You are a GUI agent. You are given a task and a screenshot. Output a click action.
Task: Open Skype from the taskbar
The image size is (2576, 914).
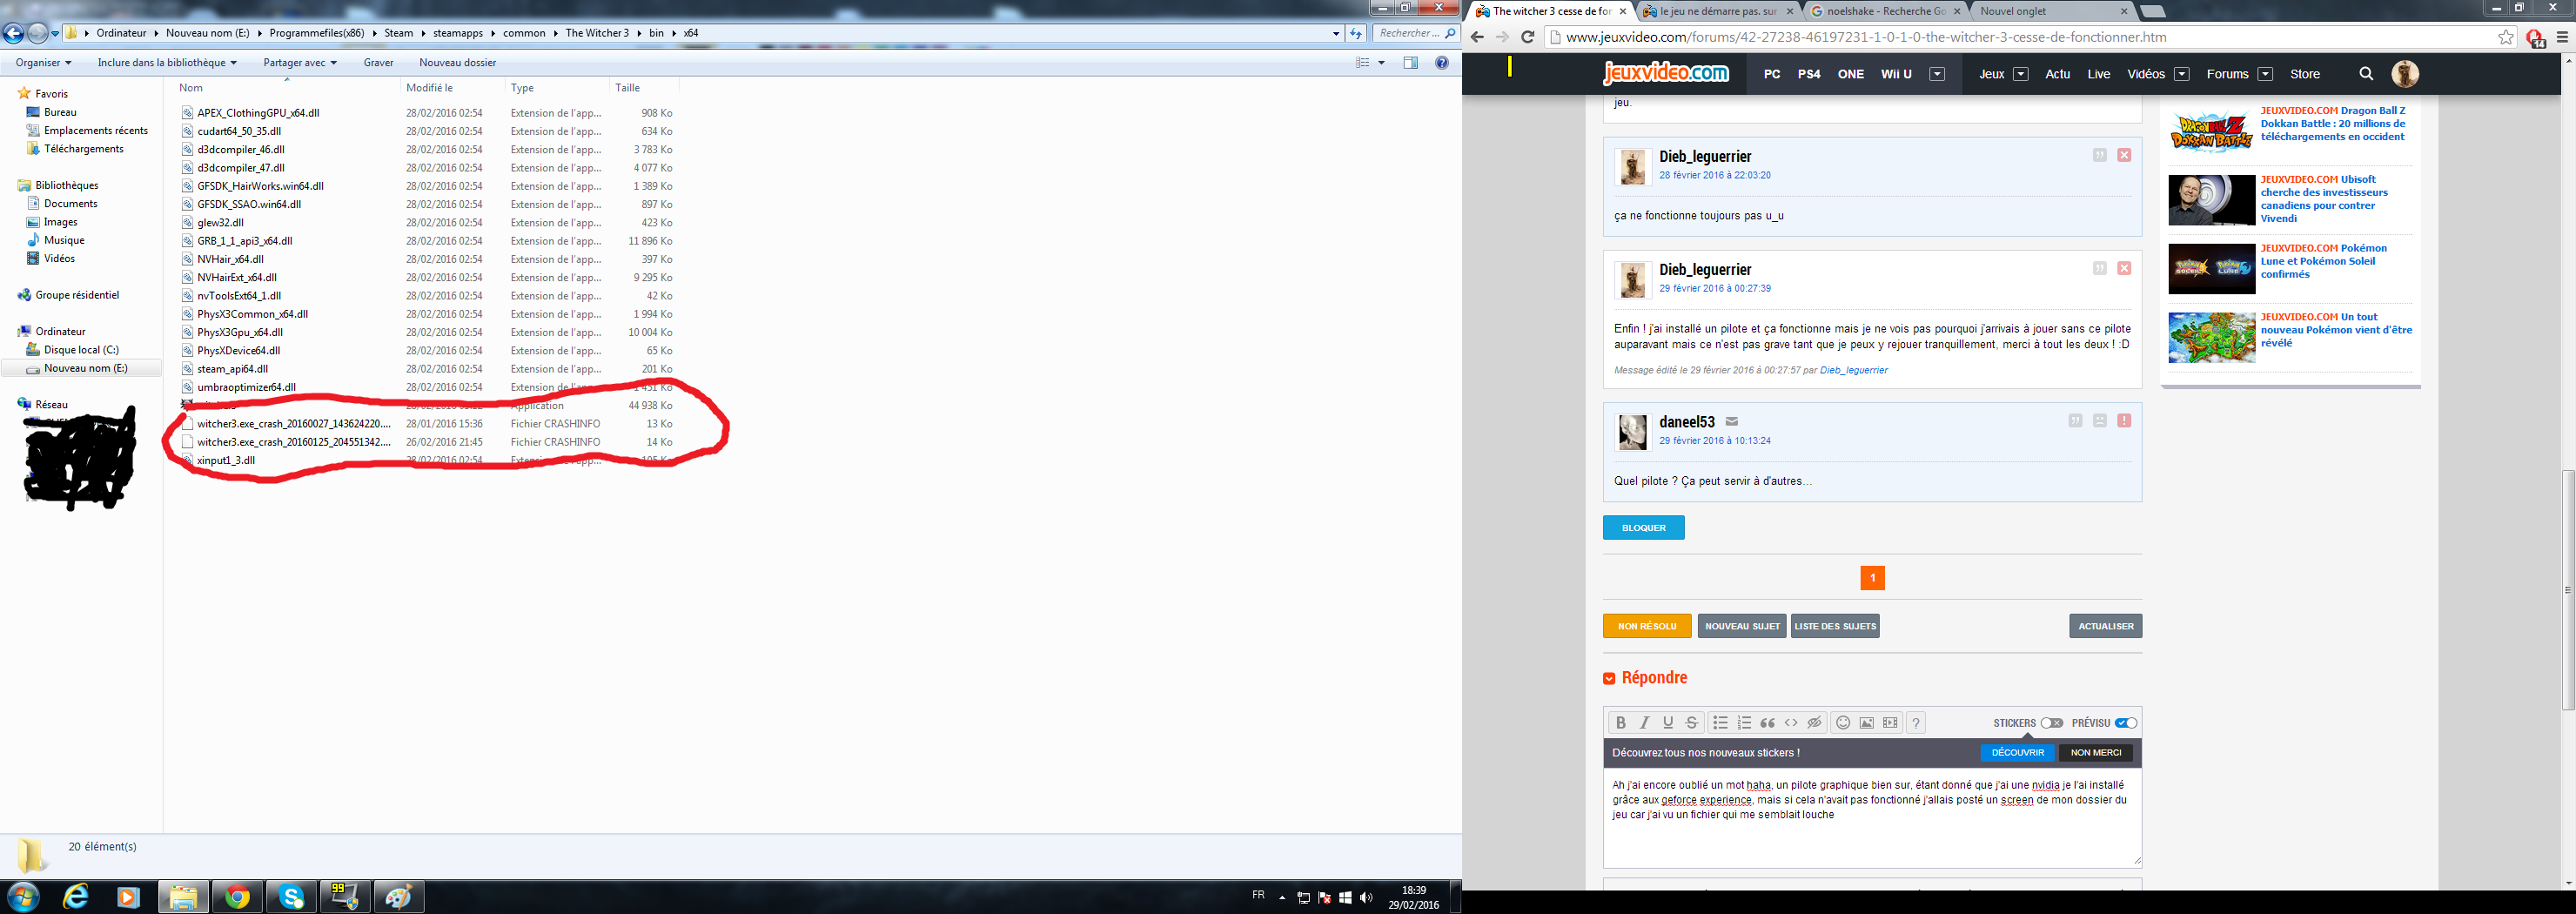tap(291, 897)
